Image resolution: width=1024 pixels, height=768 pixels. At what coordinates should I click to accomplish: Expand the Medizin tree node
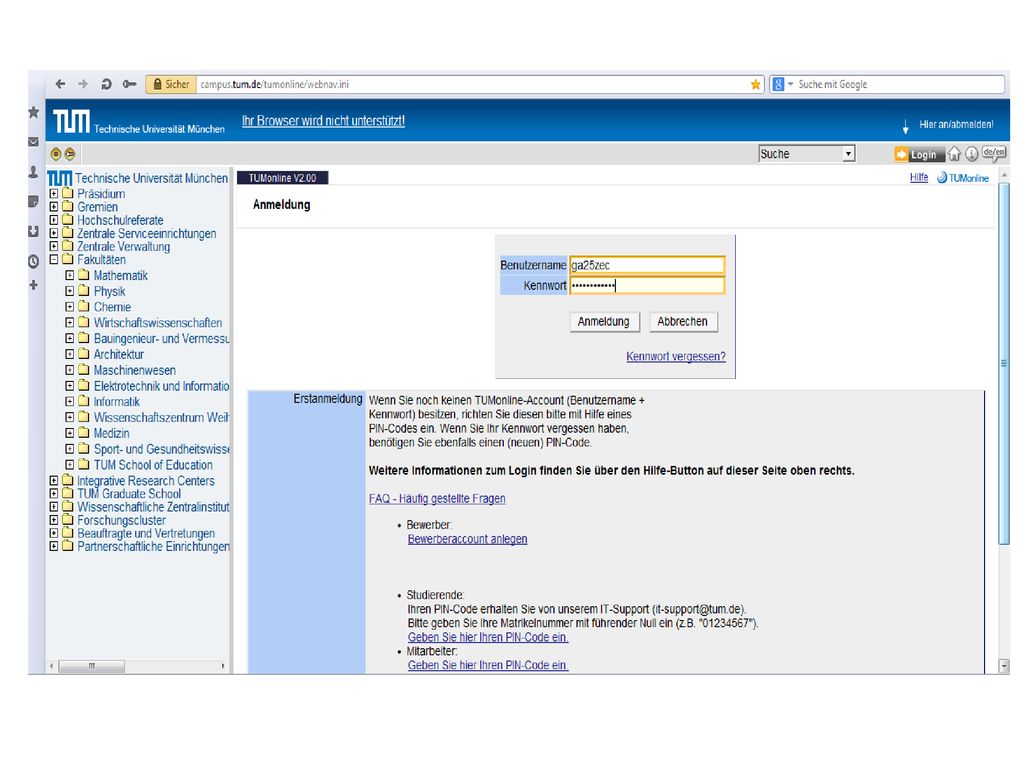click(x=69, y=433)
